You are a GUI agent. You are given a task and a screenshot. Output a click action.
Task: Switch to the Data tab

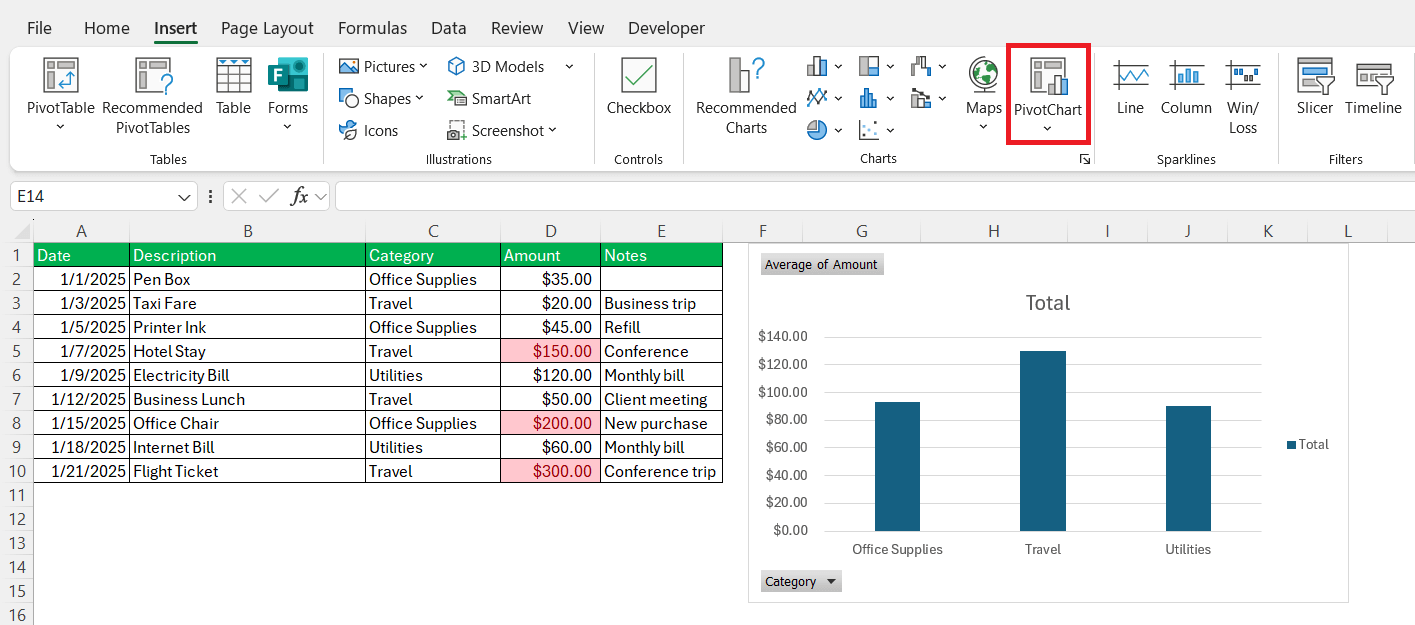coord(449,28)
